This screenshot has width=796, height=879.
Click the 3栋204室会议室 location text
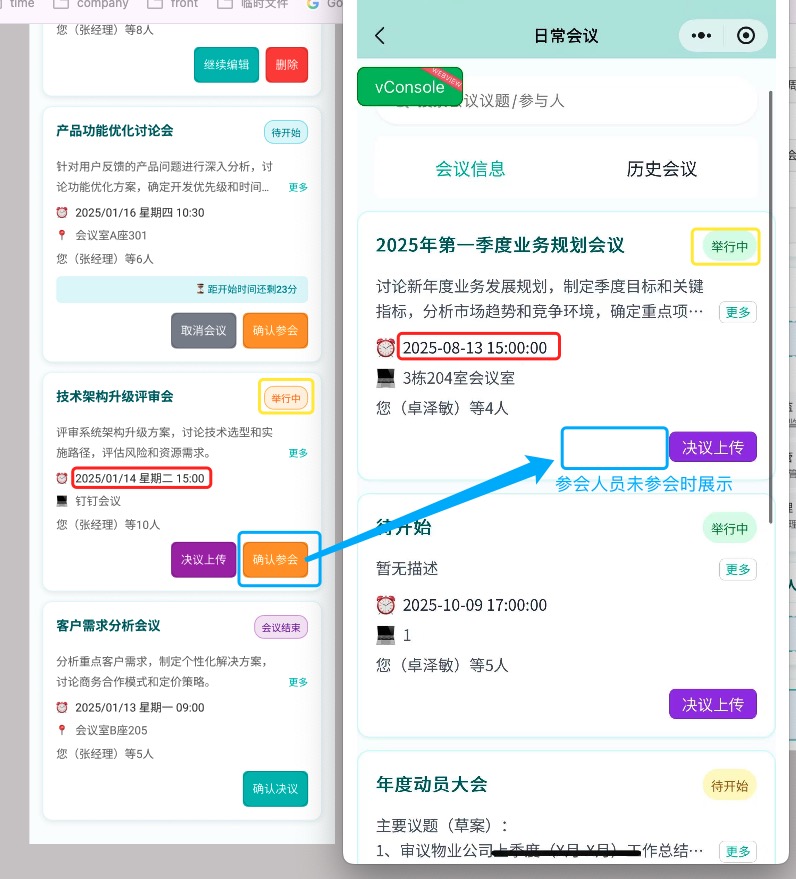[x=459, y=378]
